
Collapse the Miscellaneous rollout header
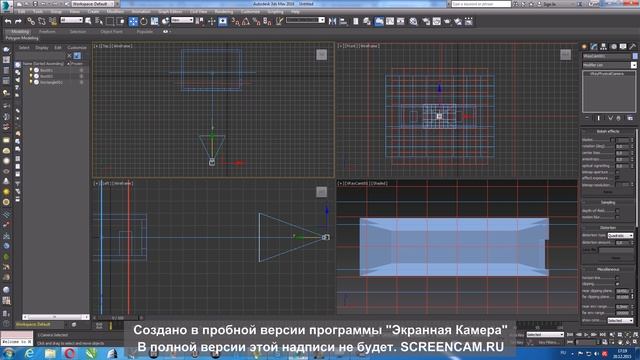coord(608,269)
